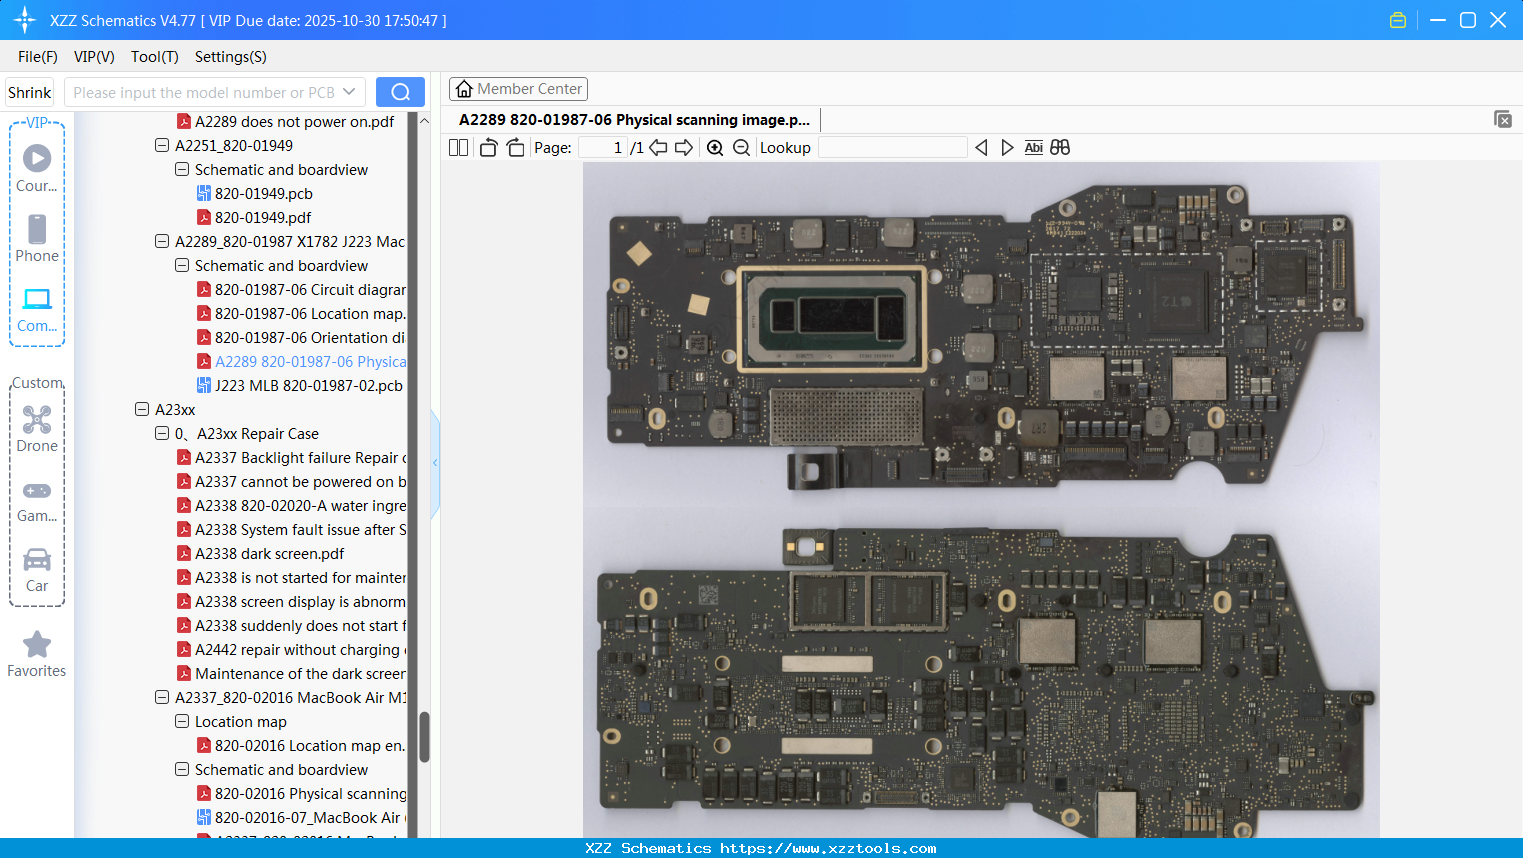Viewport: 1523px width, 858px height.
Task: Open the Settings(S) menu
Action: click(x=230, y=57)
